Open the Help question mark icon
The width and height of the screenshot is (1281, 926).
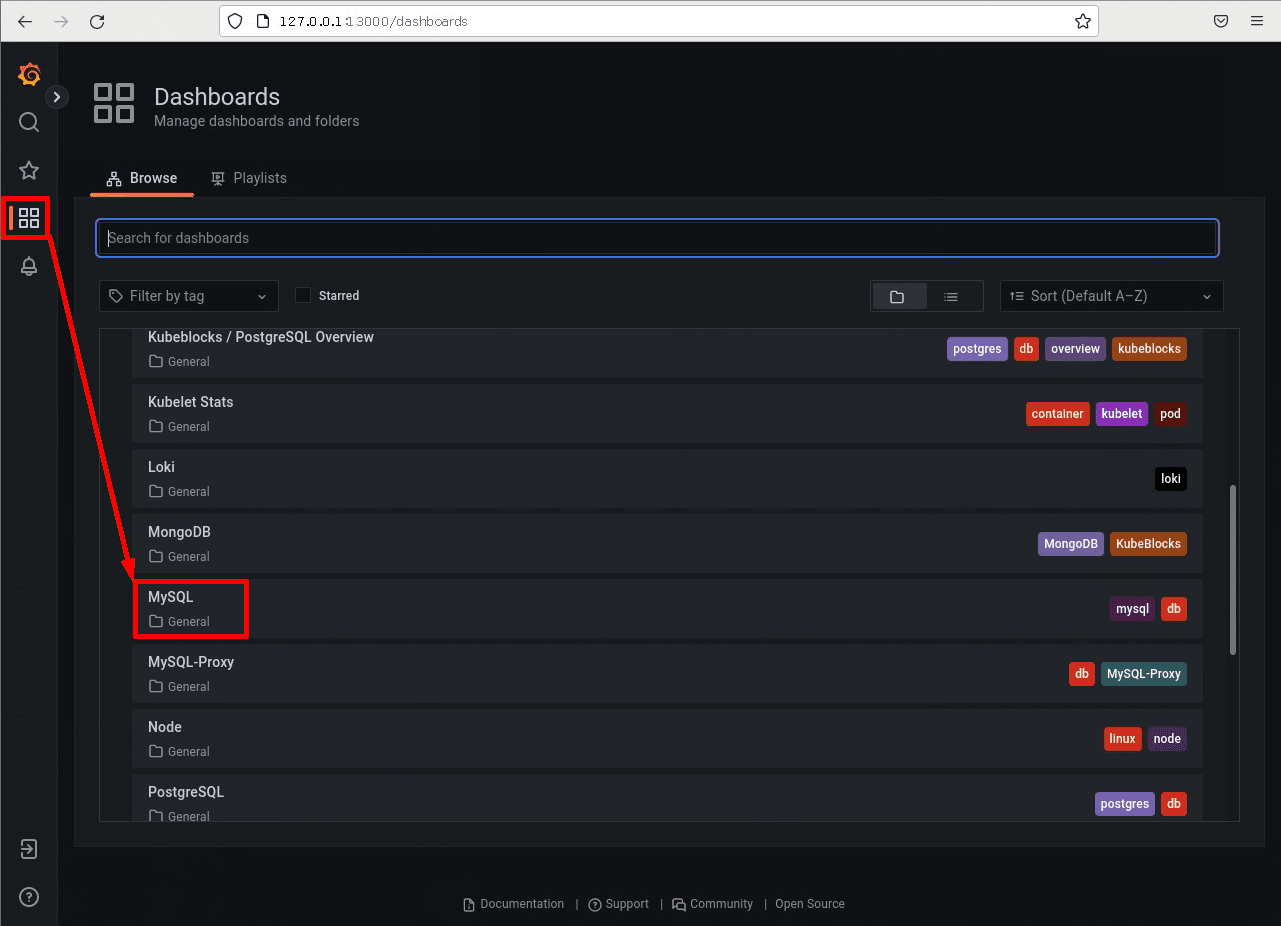(29, 896)
